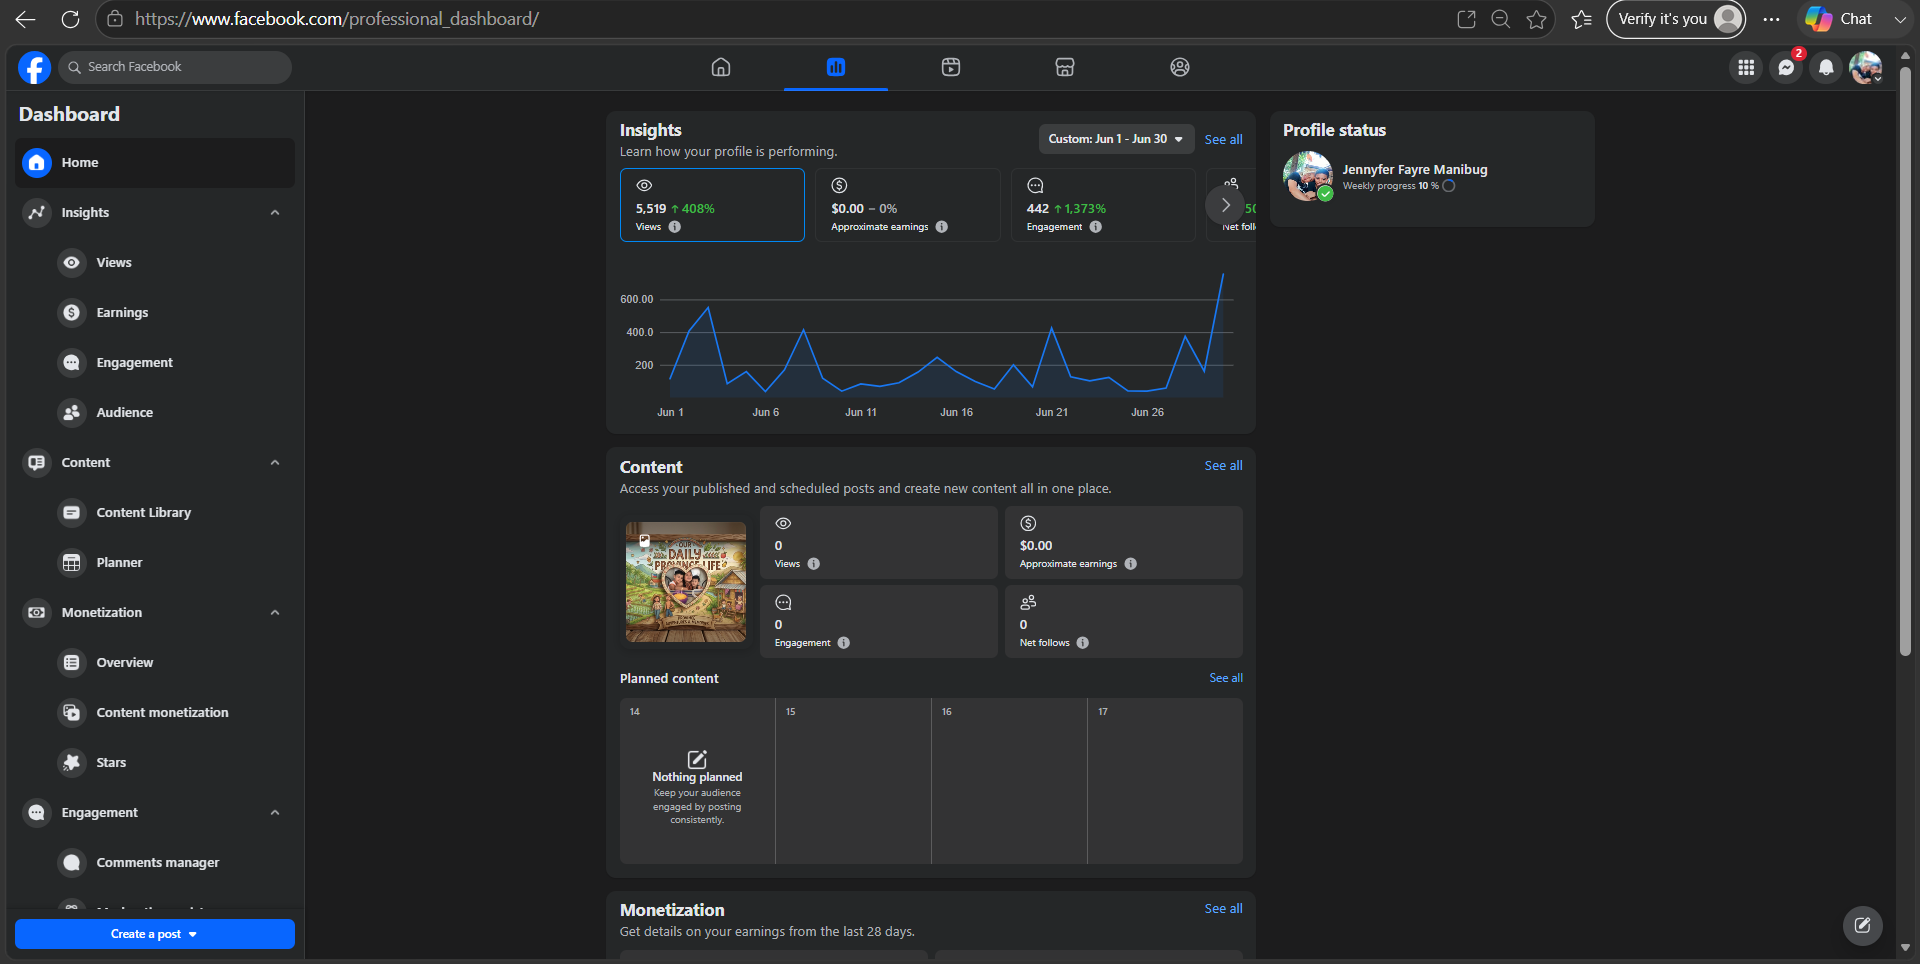Screen dimensions: 1920x964
Task: Select Home in Dashboard sidebar
Action: [x=155, y=163]
